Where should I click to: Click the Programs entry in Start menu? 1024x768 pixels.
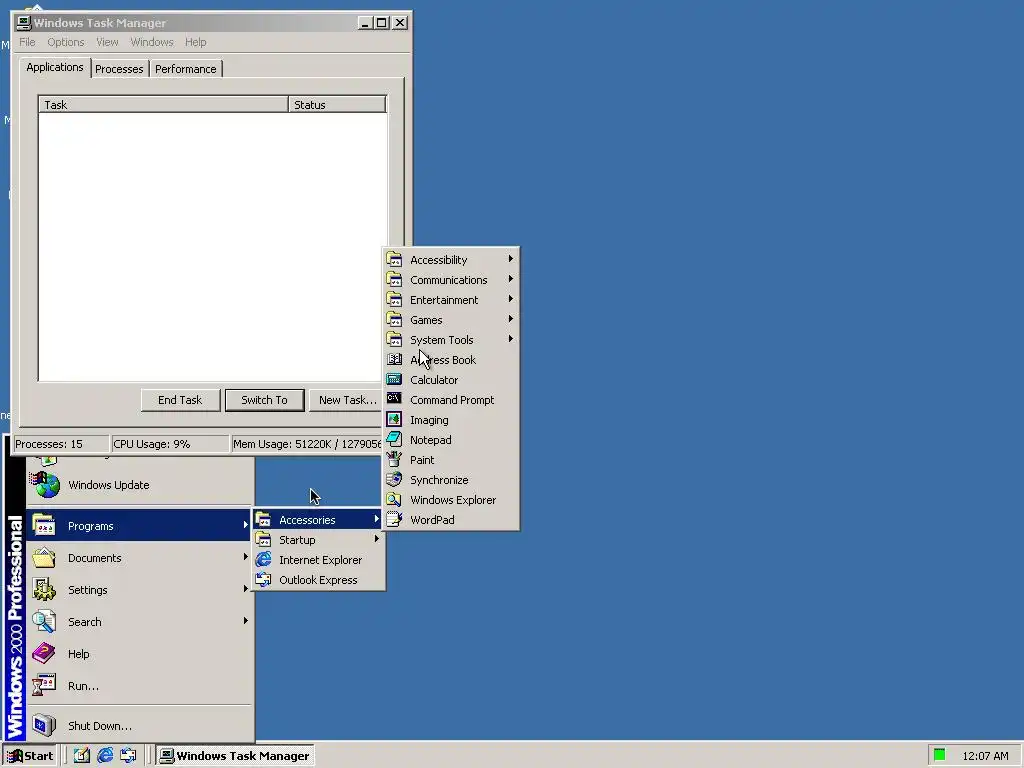pos(139,526)
